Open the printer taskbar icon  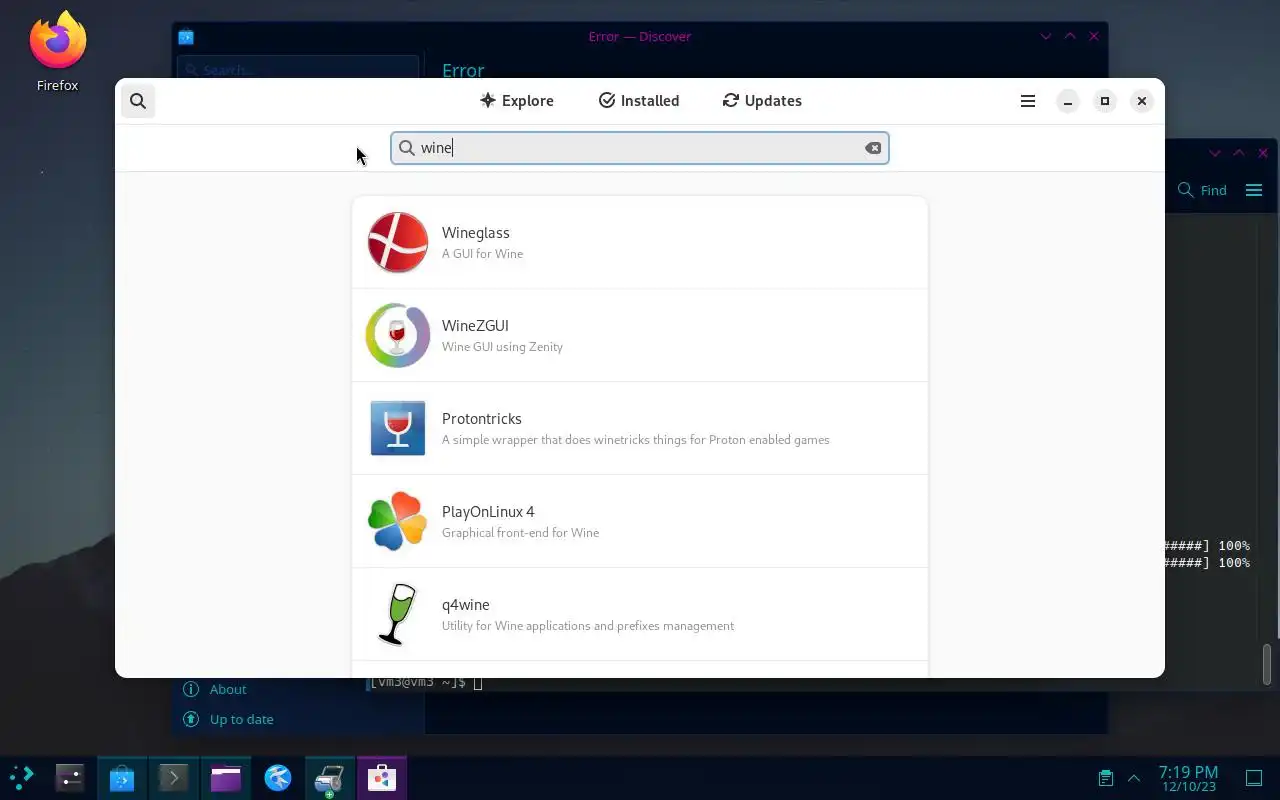click(330, 777)
